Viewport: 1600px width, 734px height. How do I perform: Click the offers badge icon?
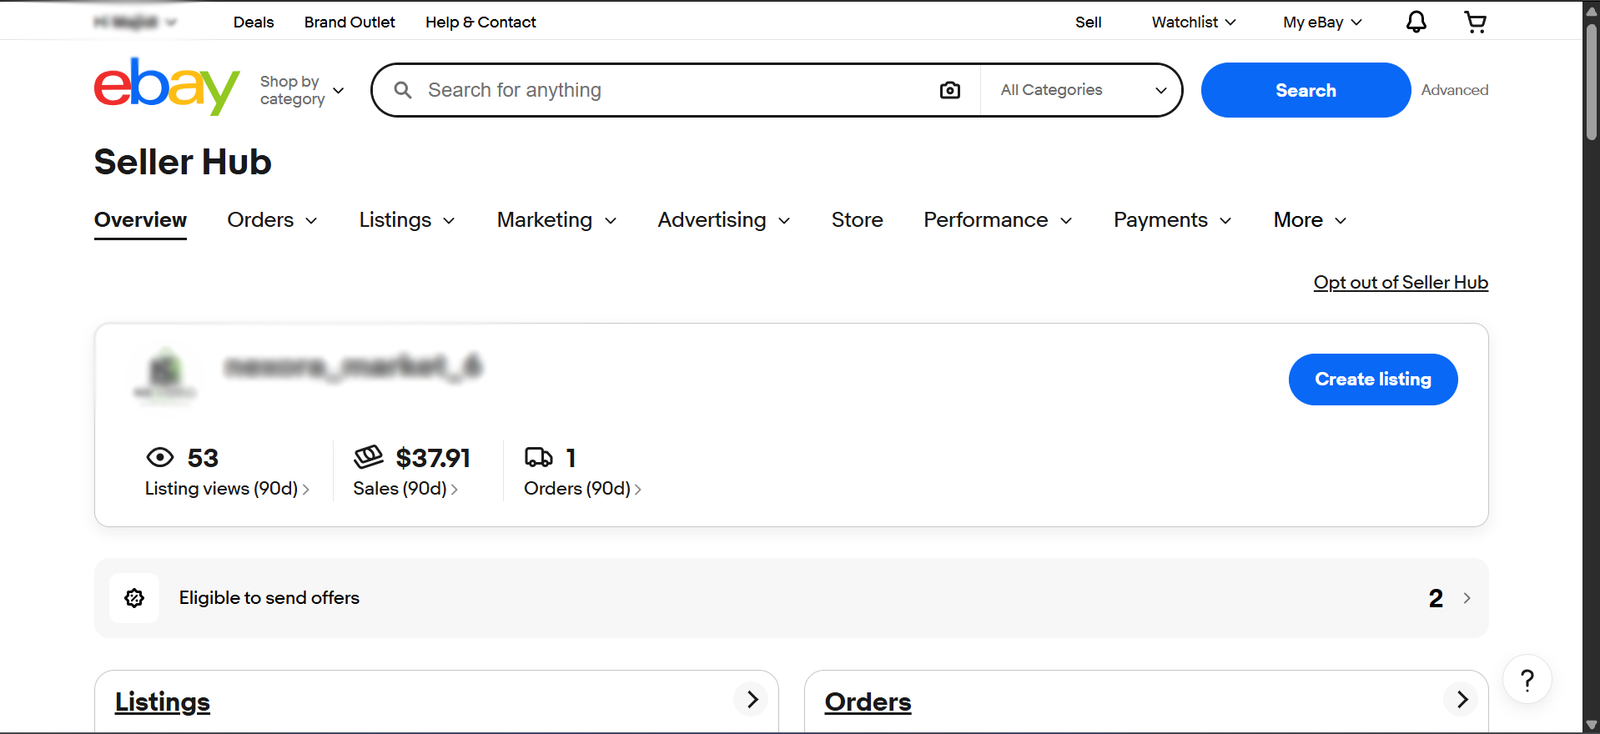(x=134, y=598)
